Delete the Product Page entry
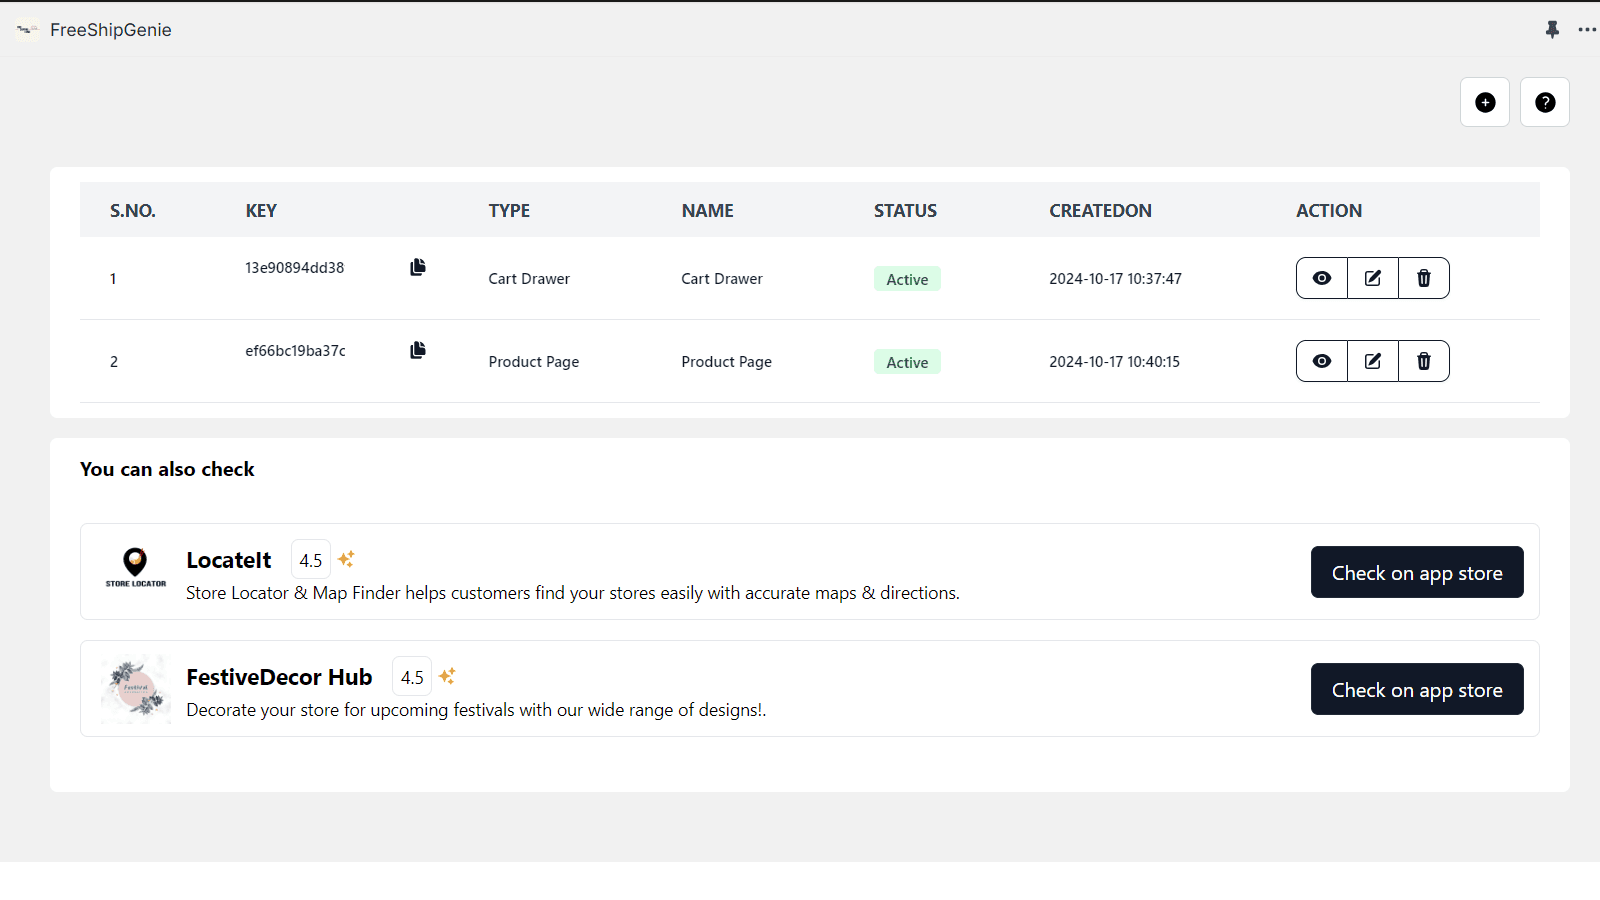The width and height of the screenshot is (1600, 900). pyautogui.click(x=1424, y=361)
